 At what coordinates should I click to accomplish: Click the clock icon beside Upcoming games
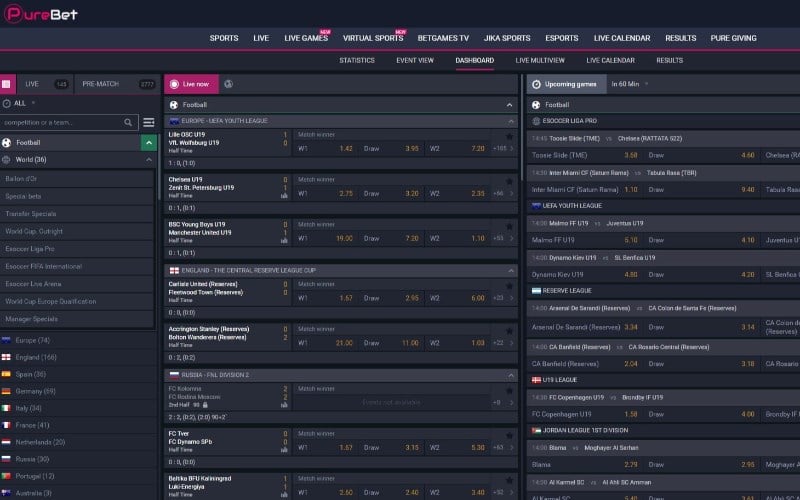pos(536,84)
